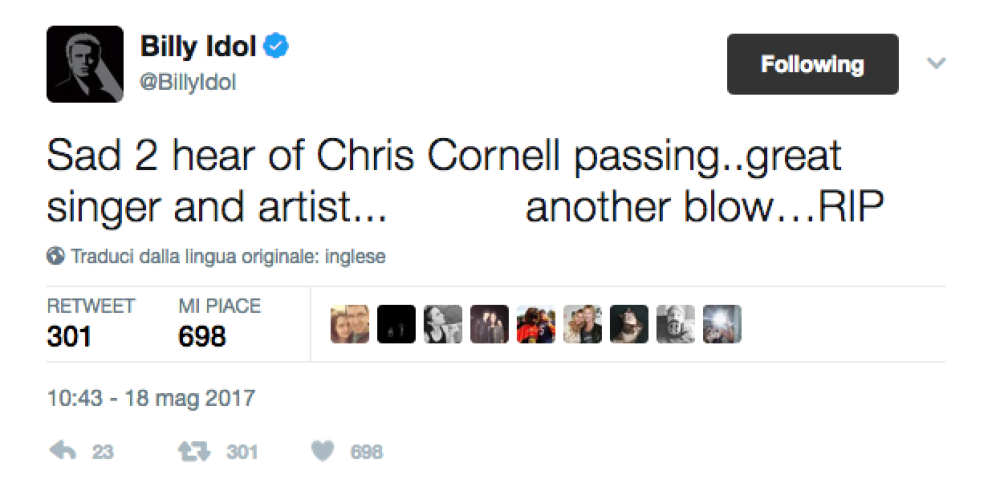1000x499 pixels.
Task: Click the @BillyIdol handle
Action: click(188, 83)
